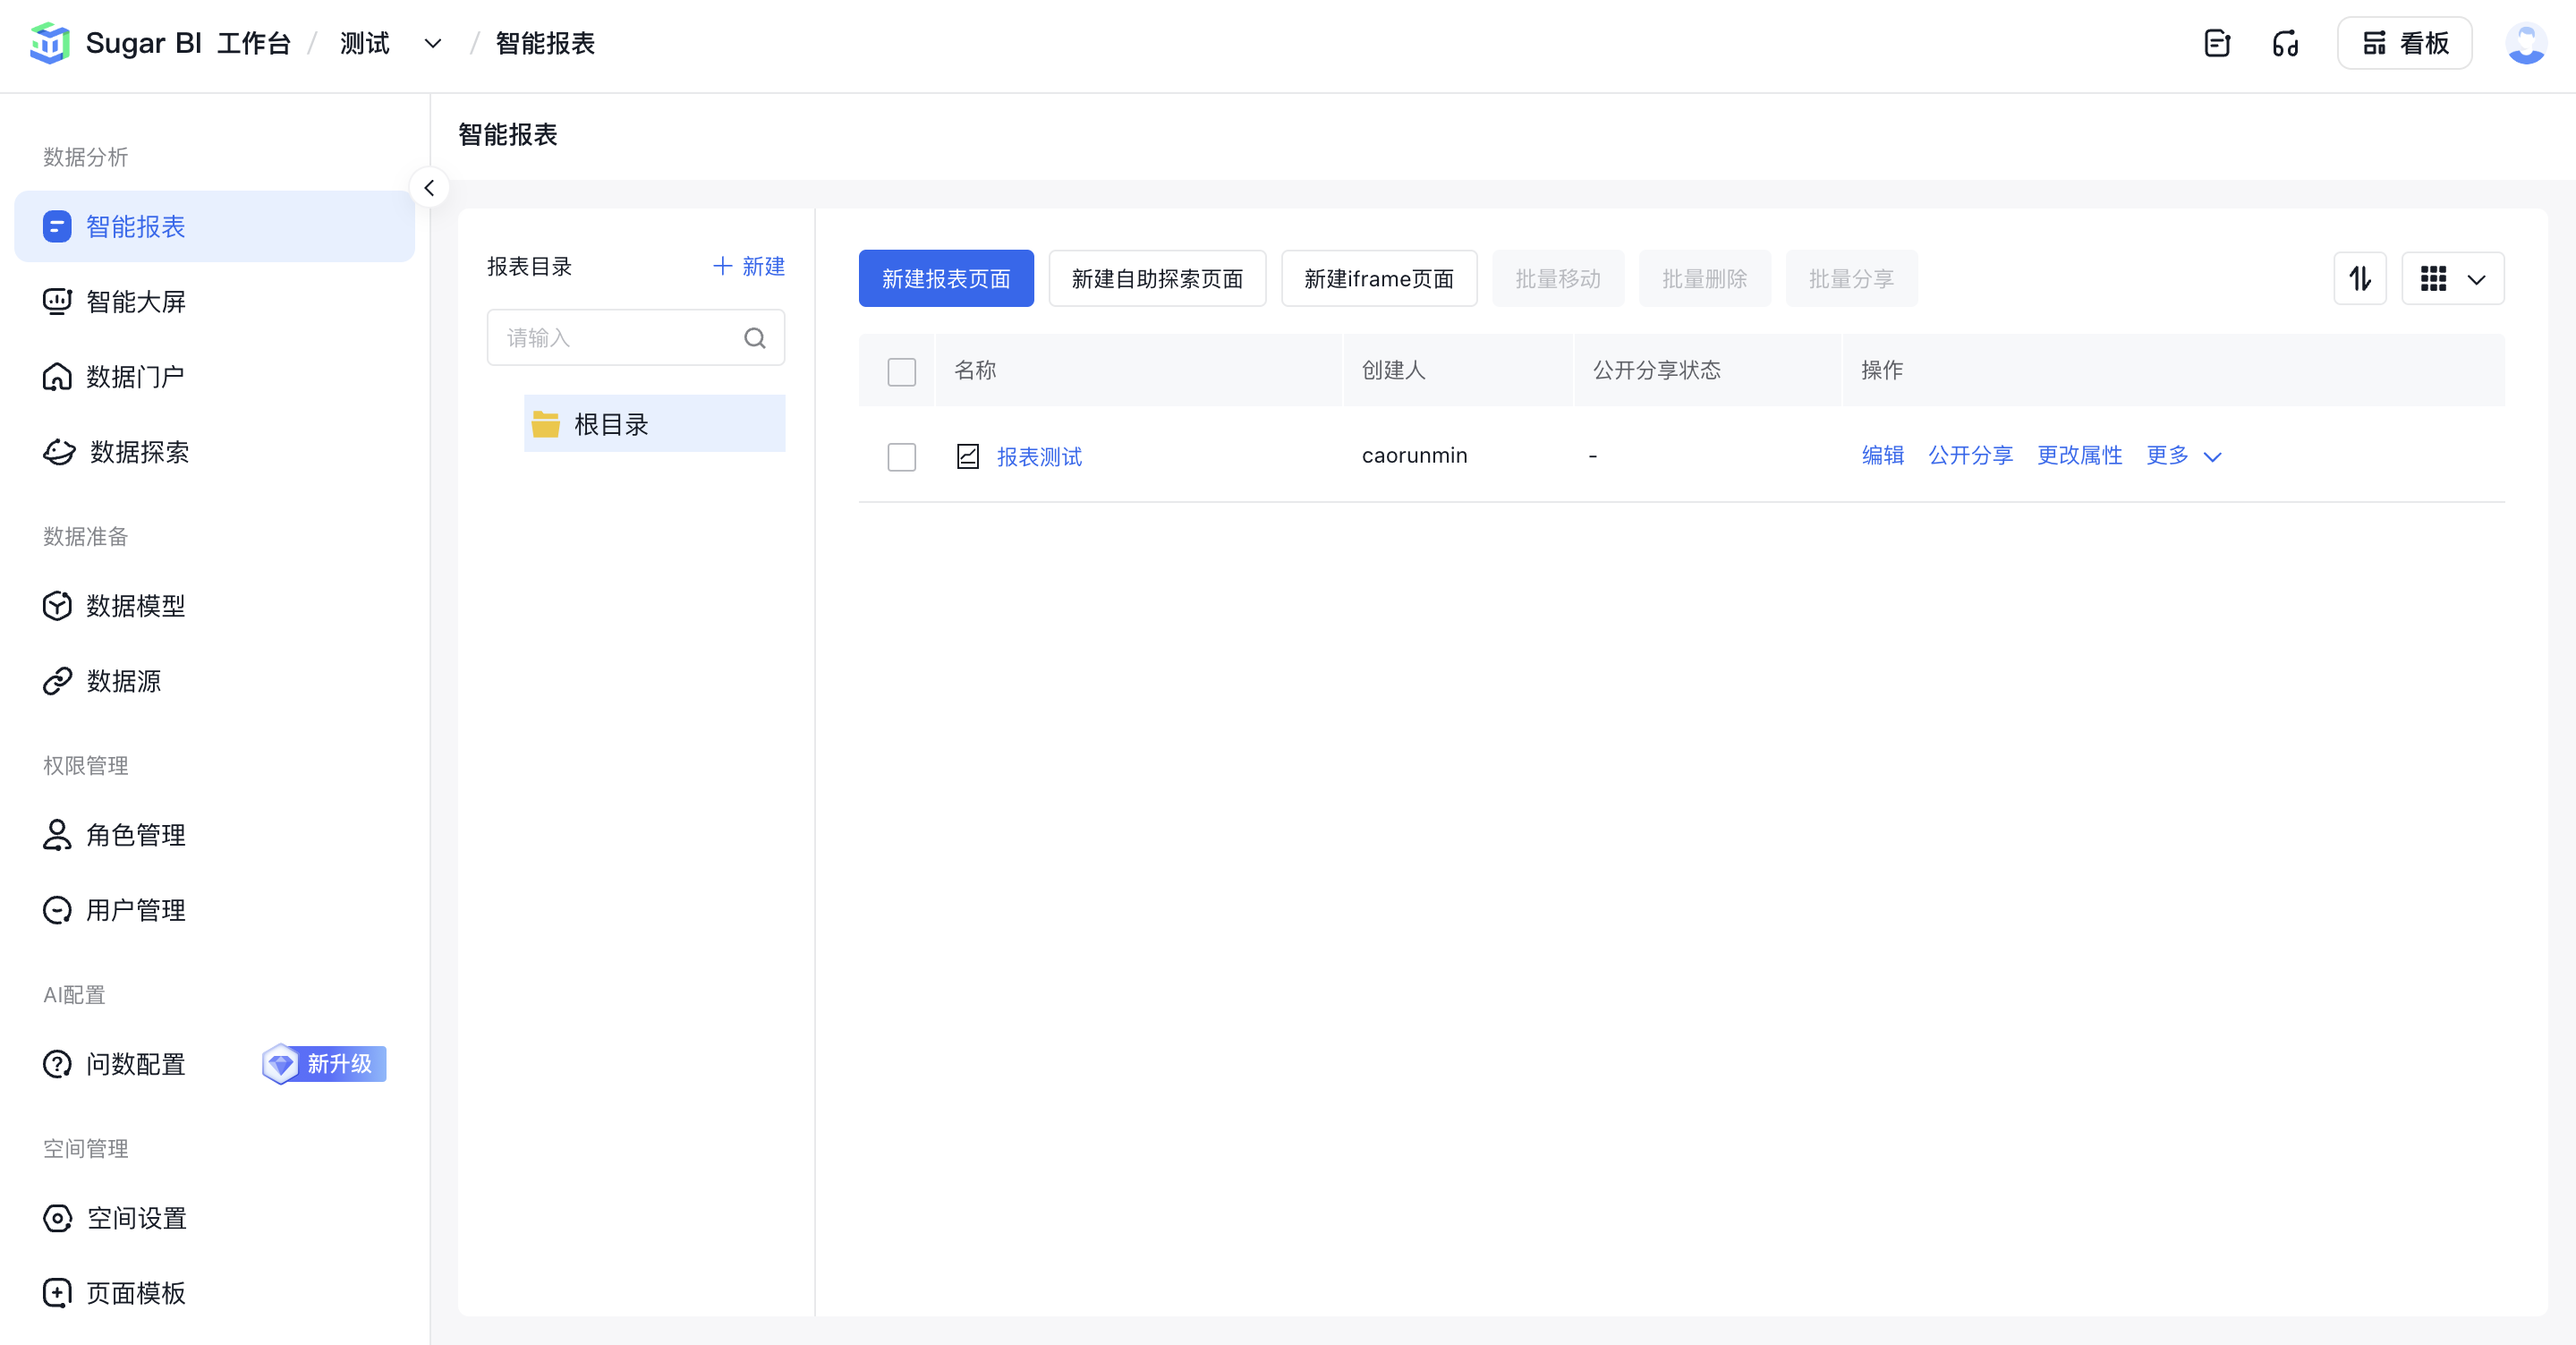Viewport: 2576px width, 1345px height.
Task: Toggle the sort order arrows button
Action: click(x=2360, y=278)
